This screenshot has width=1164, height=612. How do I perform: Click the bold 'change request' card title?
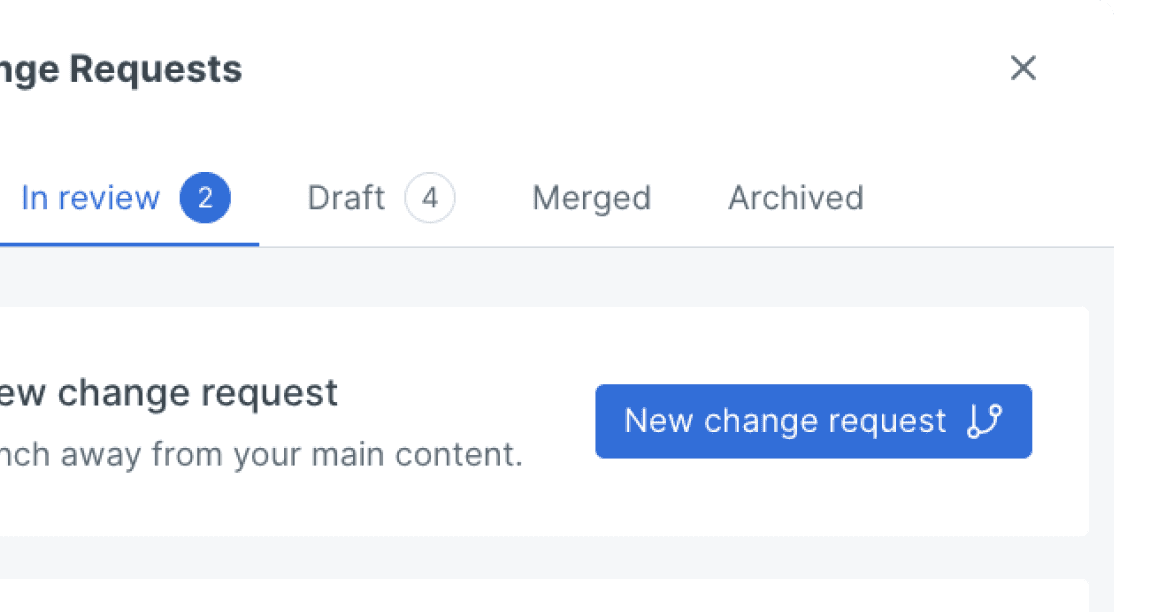[x=169, y=393]
